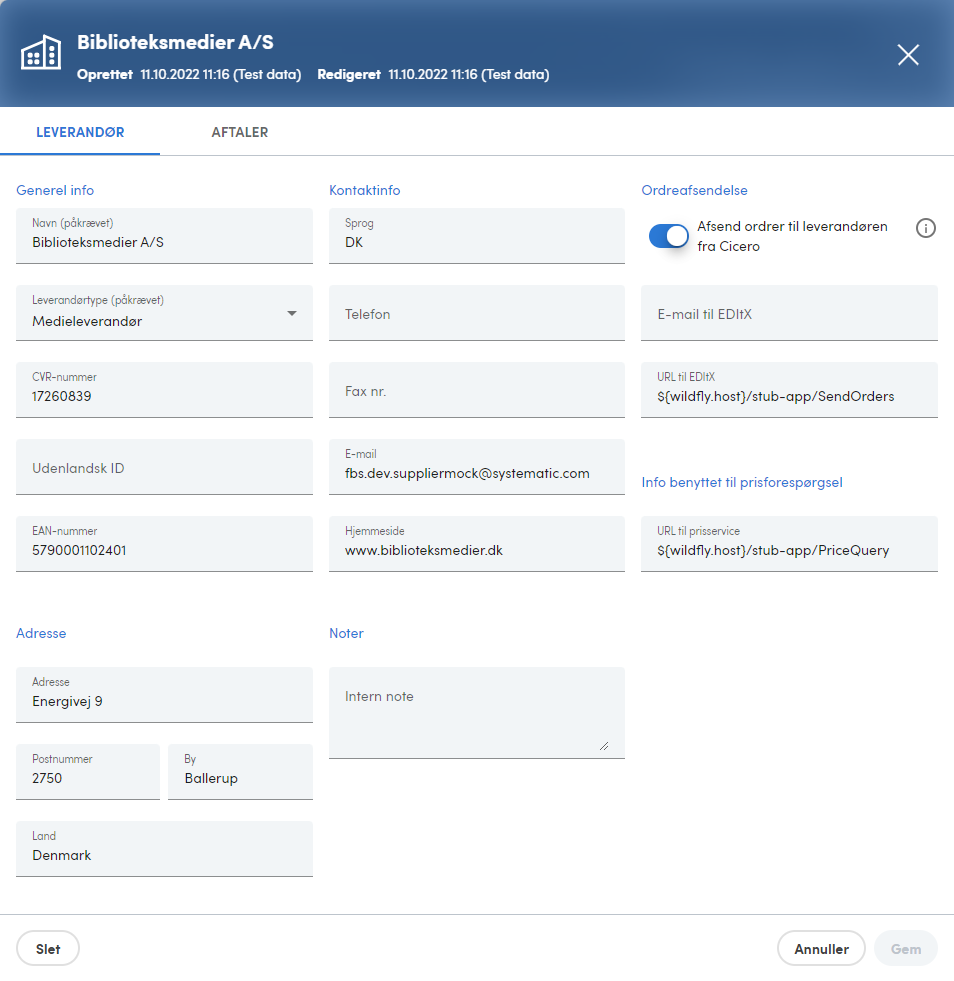The height and width of the screenshot is (981, 954).
Task: Click the Sprog field
Action: 477,236
